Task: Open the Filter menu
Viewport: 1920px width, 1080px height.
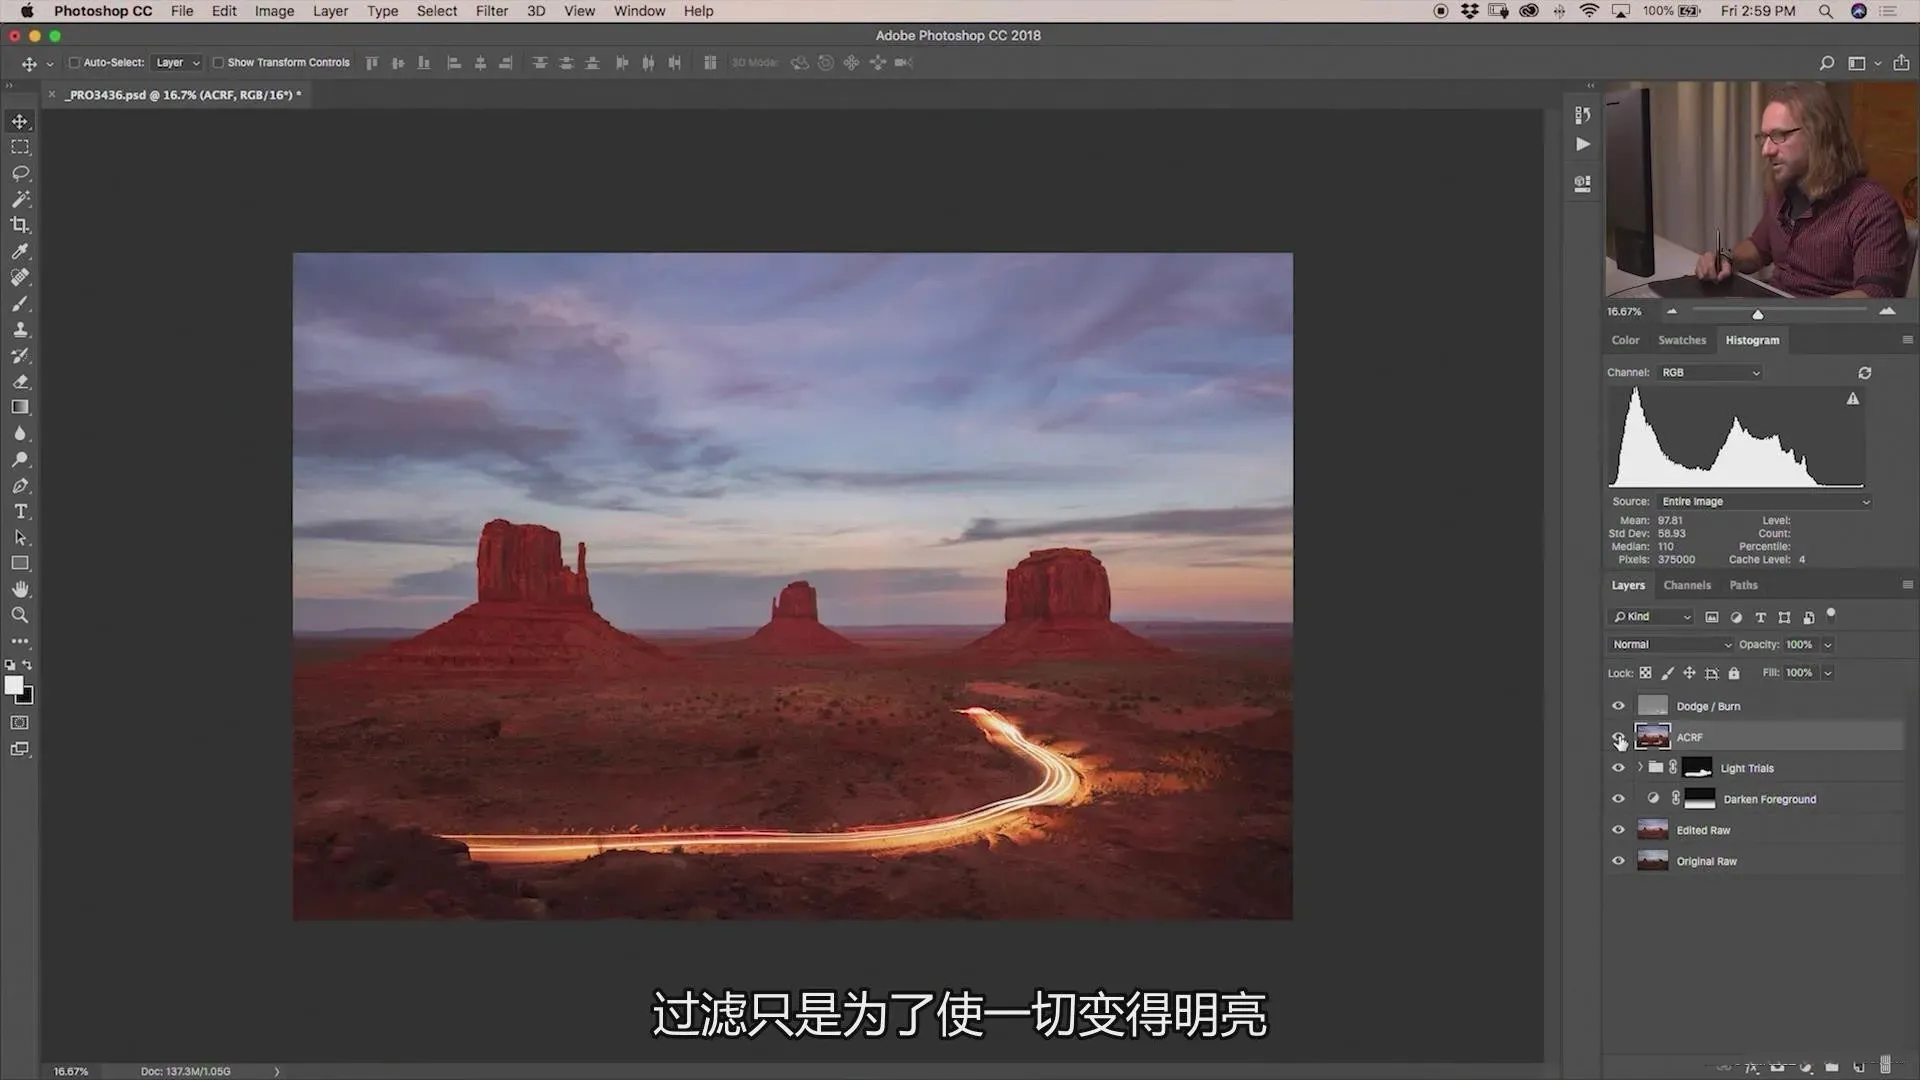Action: [x=491, y=11]
